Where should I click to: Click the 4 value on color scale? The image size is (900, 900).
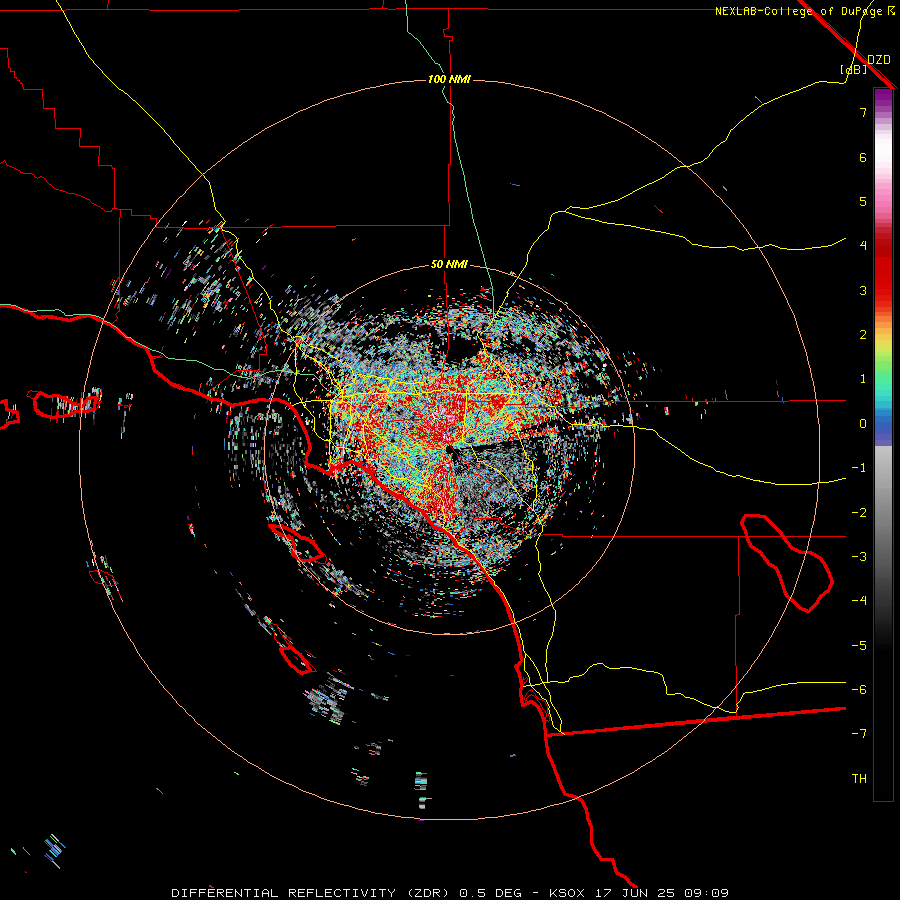point(863,246)
